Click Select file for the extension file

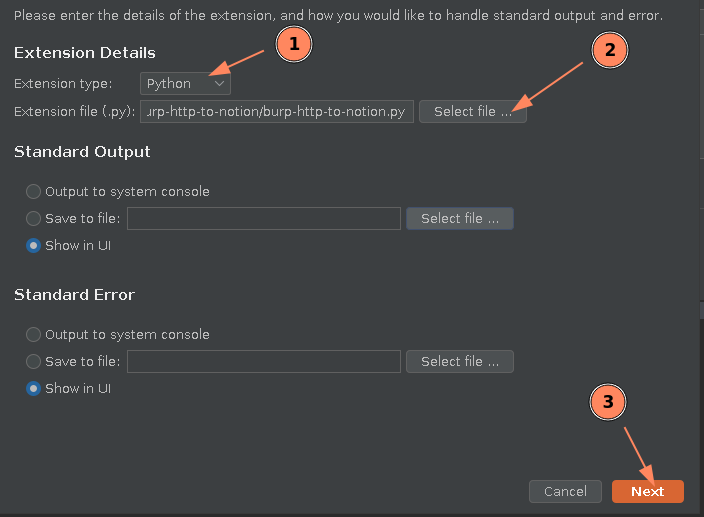(472, 112)
